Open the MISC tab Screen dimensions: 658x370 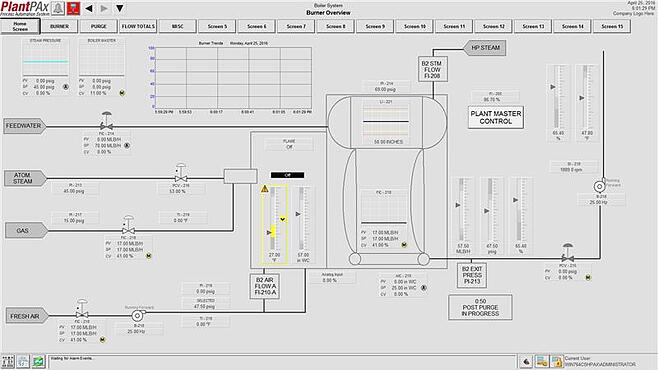point(178,26)
